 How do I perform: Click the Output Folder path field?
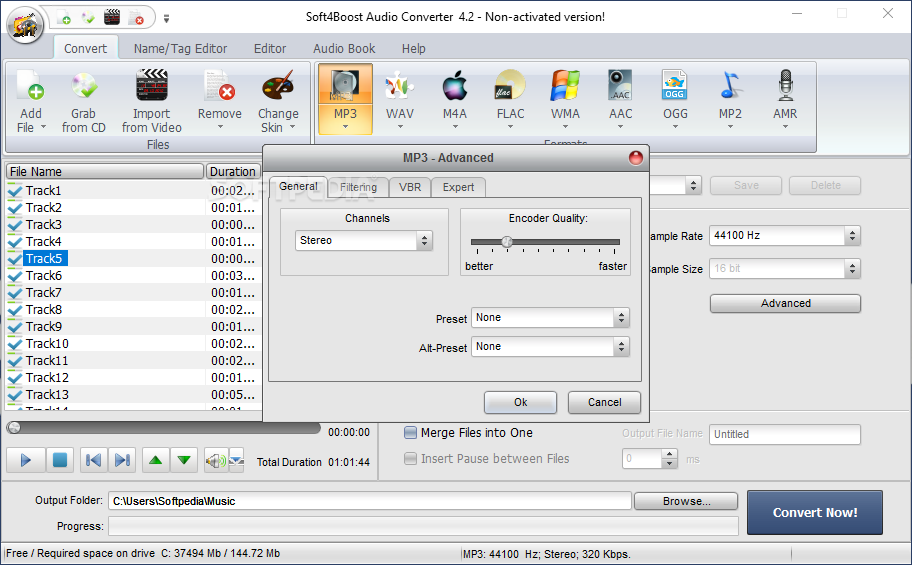click(x=370, y=501)
